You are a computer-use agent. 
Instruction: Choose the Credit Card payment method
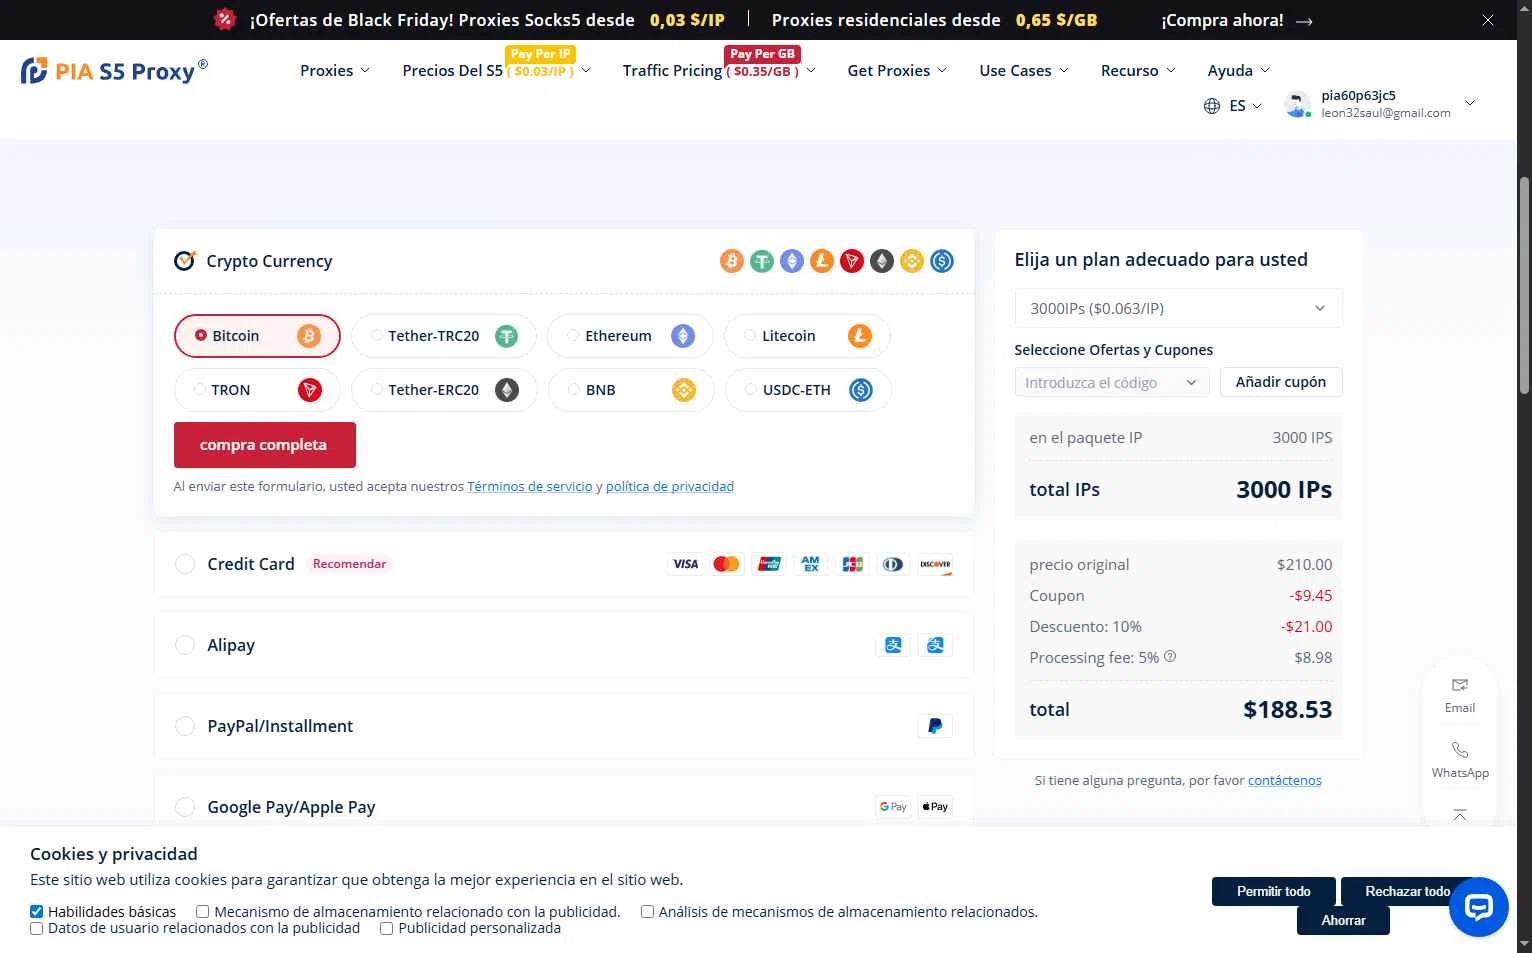pos(185,564)
